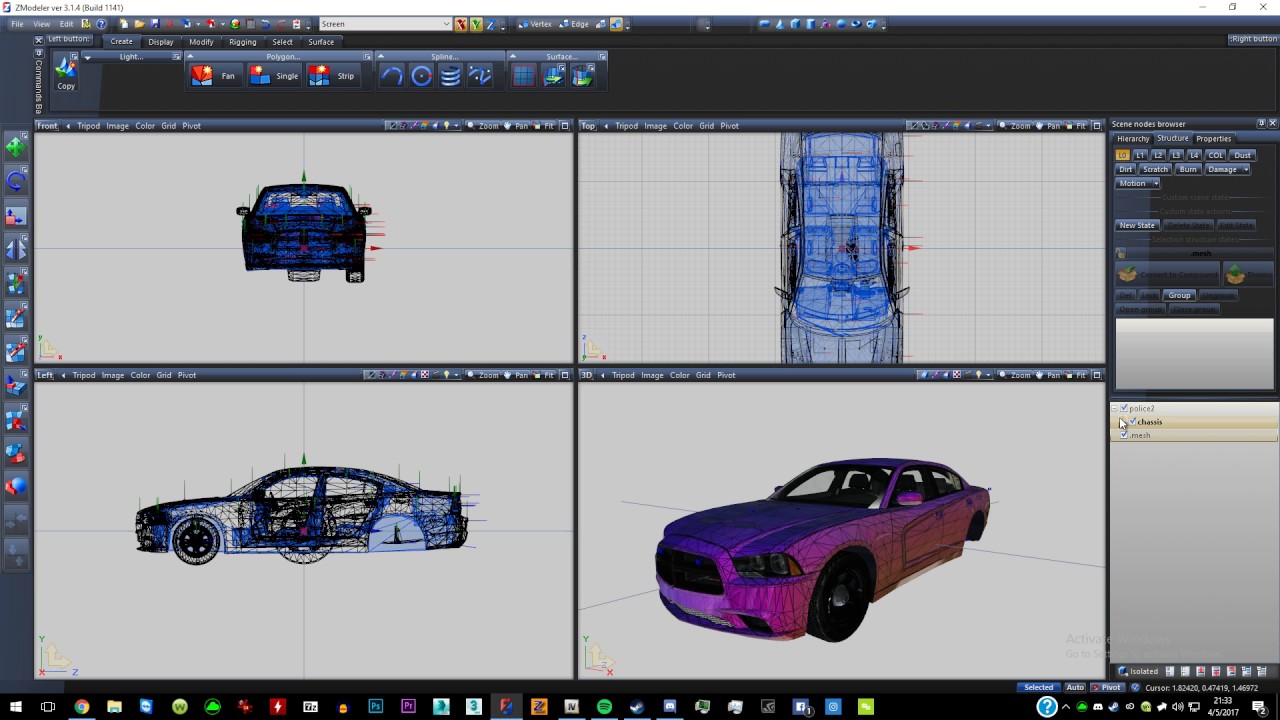Toggle visibility checkbox of .mesh node
This screenshot has width=1280, height=720.
(1124, 435)
